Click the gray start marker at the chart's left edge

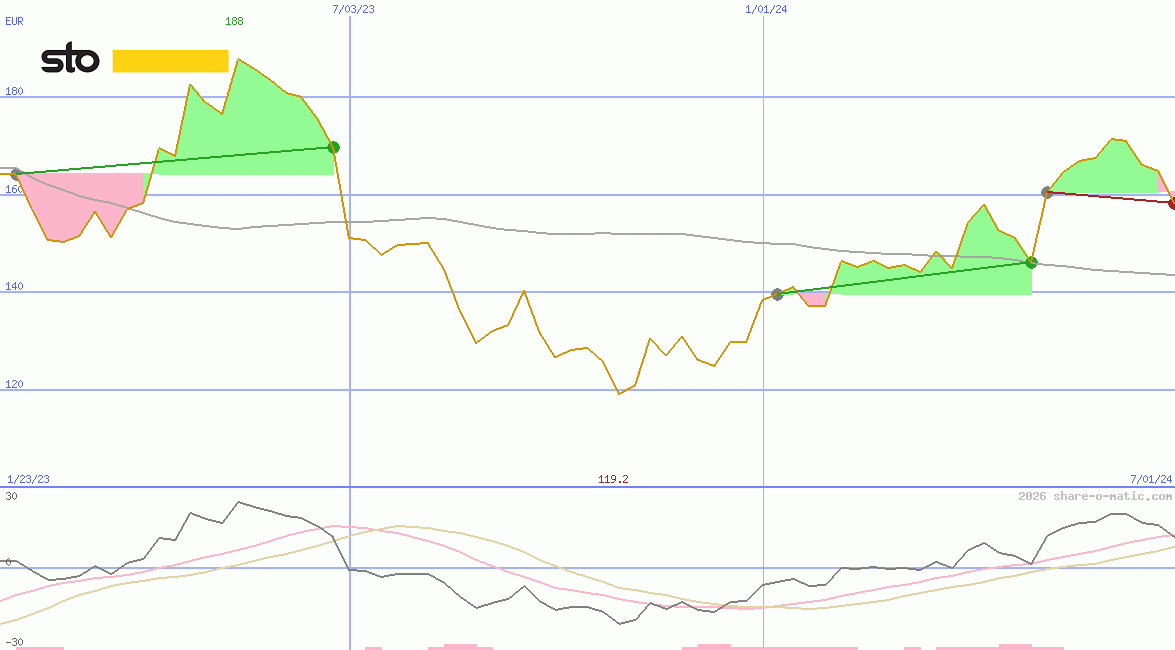pyautogui.click(x=15, y=174)
